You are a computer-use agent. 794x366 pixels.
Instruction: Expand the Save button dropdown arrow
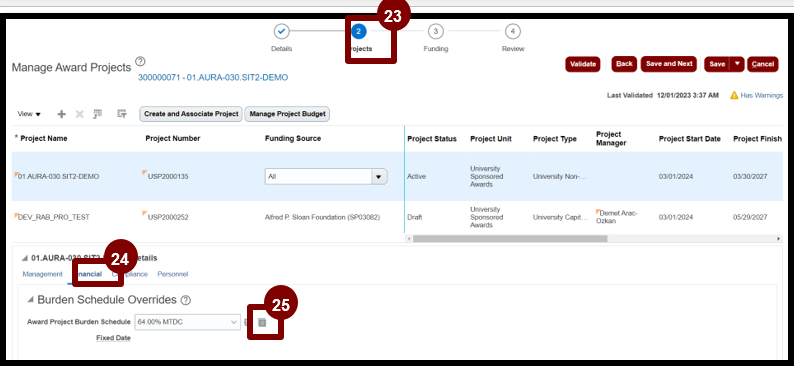coord(737,64)
